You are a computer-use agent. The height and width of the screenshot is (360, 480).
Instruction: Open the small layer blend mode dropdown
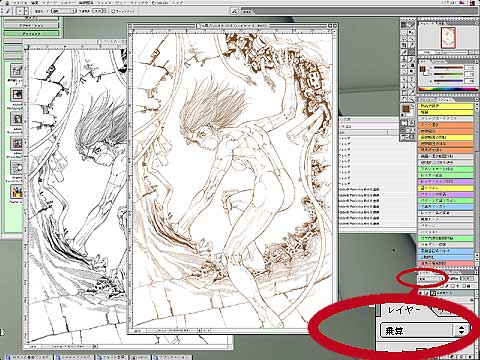pyautogui.click(x=431, y=279)
